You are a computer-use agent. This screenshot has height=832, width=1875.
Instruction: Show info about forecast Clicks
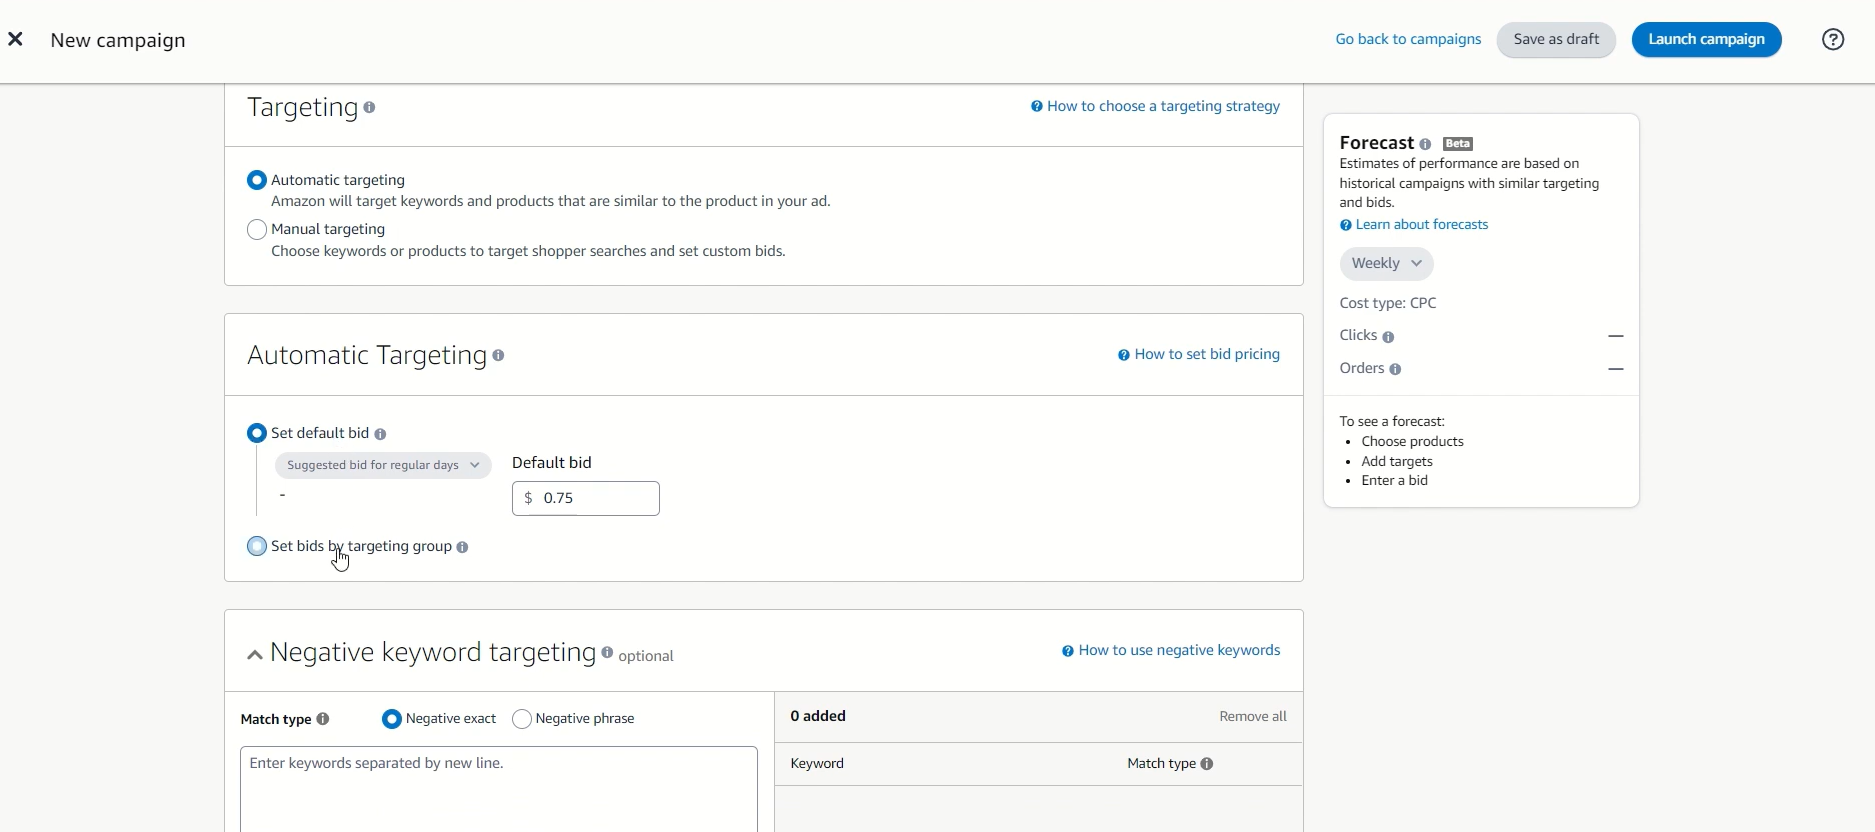tap(1388, 337)
